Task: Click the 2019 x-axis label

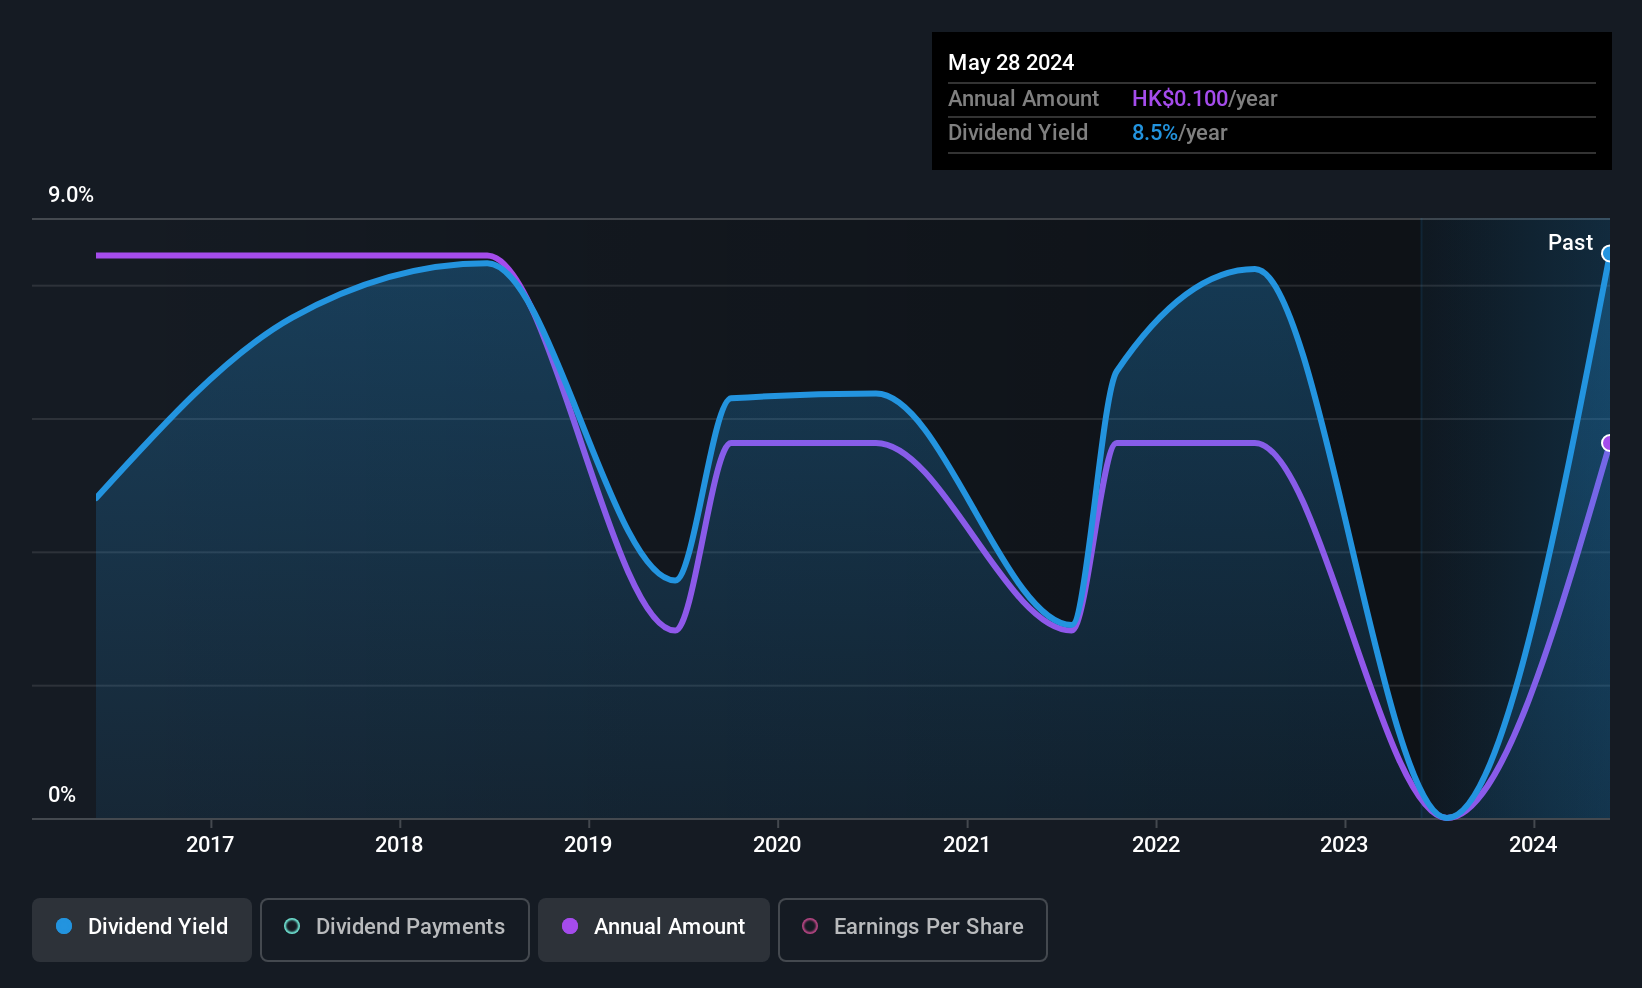Action: point(588,844)
